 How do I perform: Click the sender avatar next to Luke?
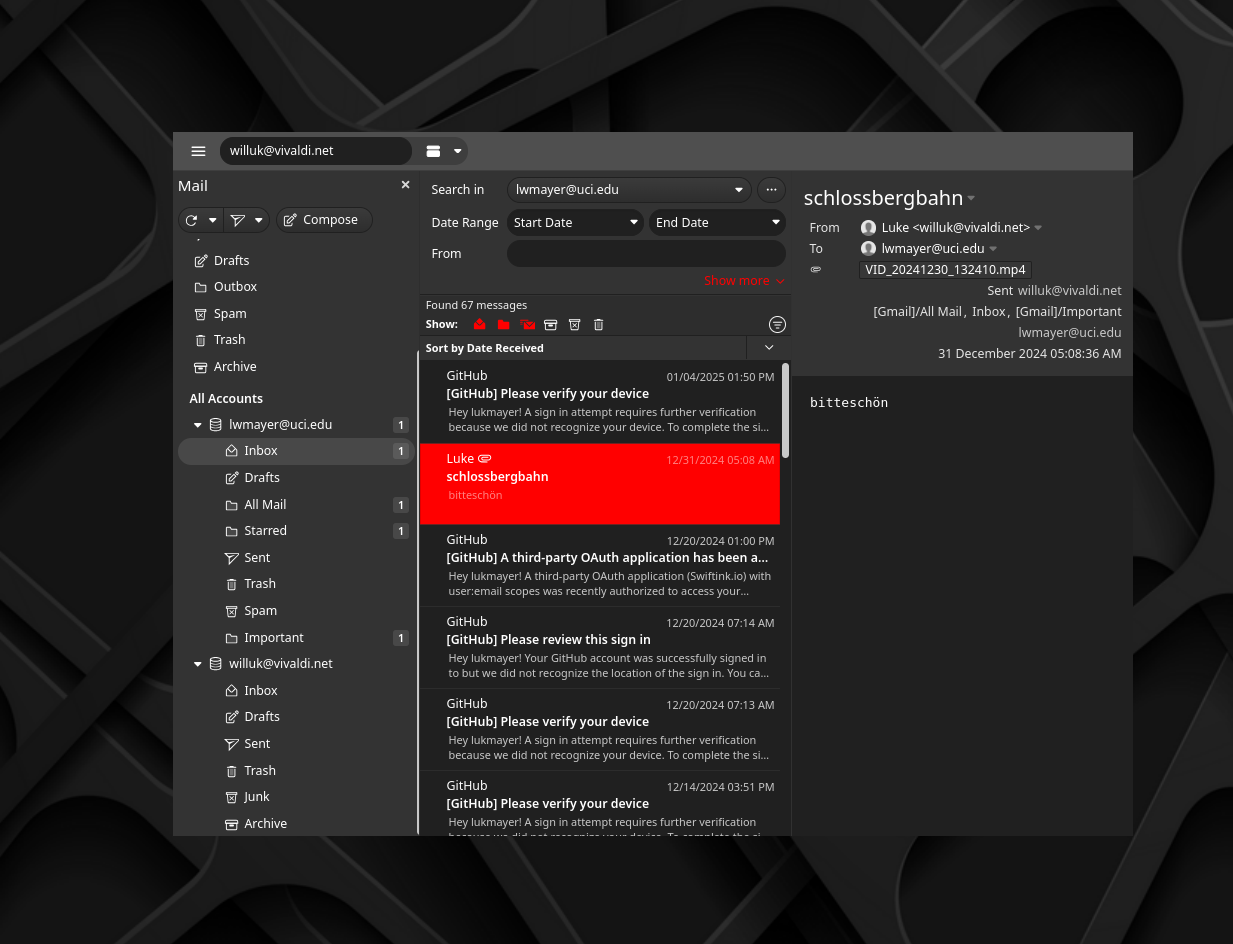868,228
